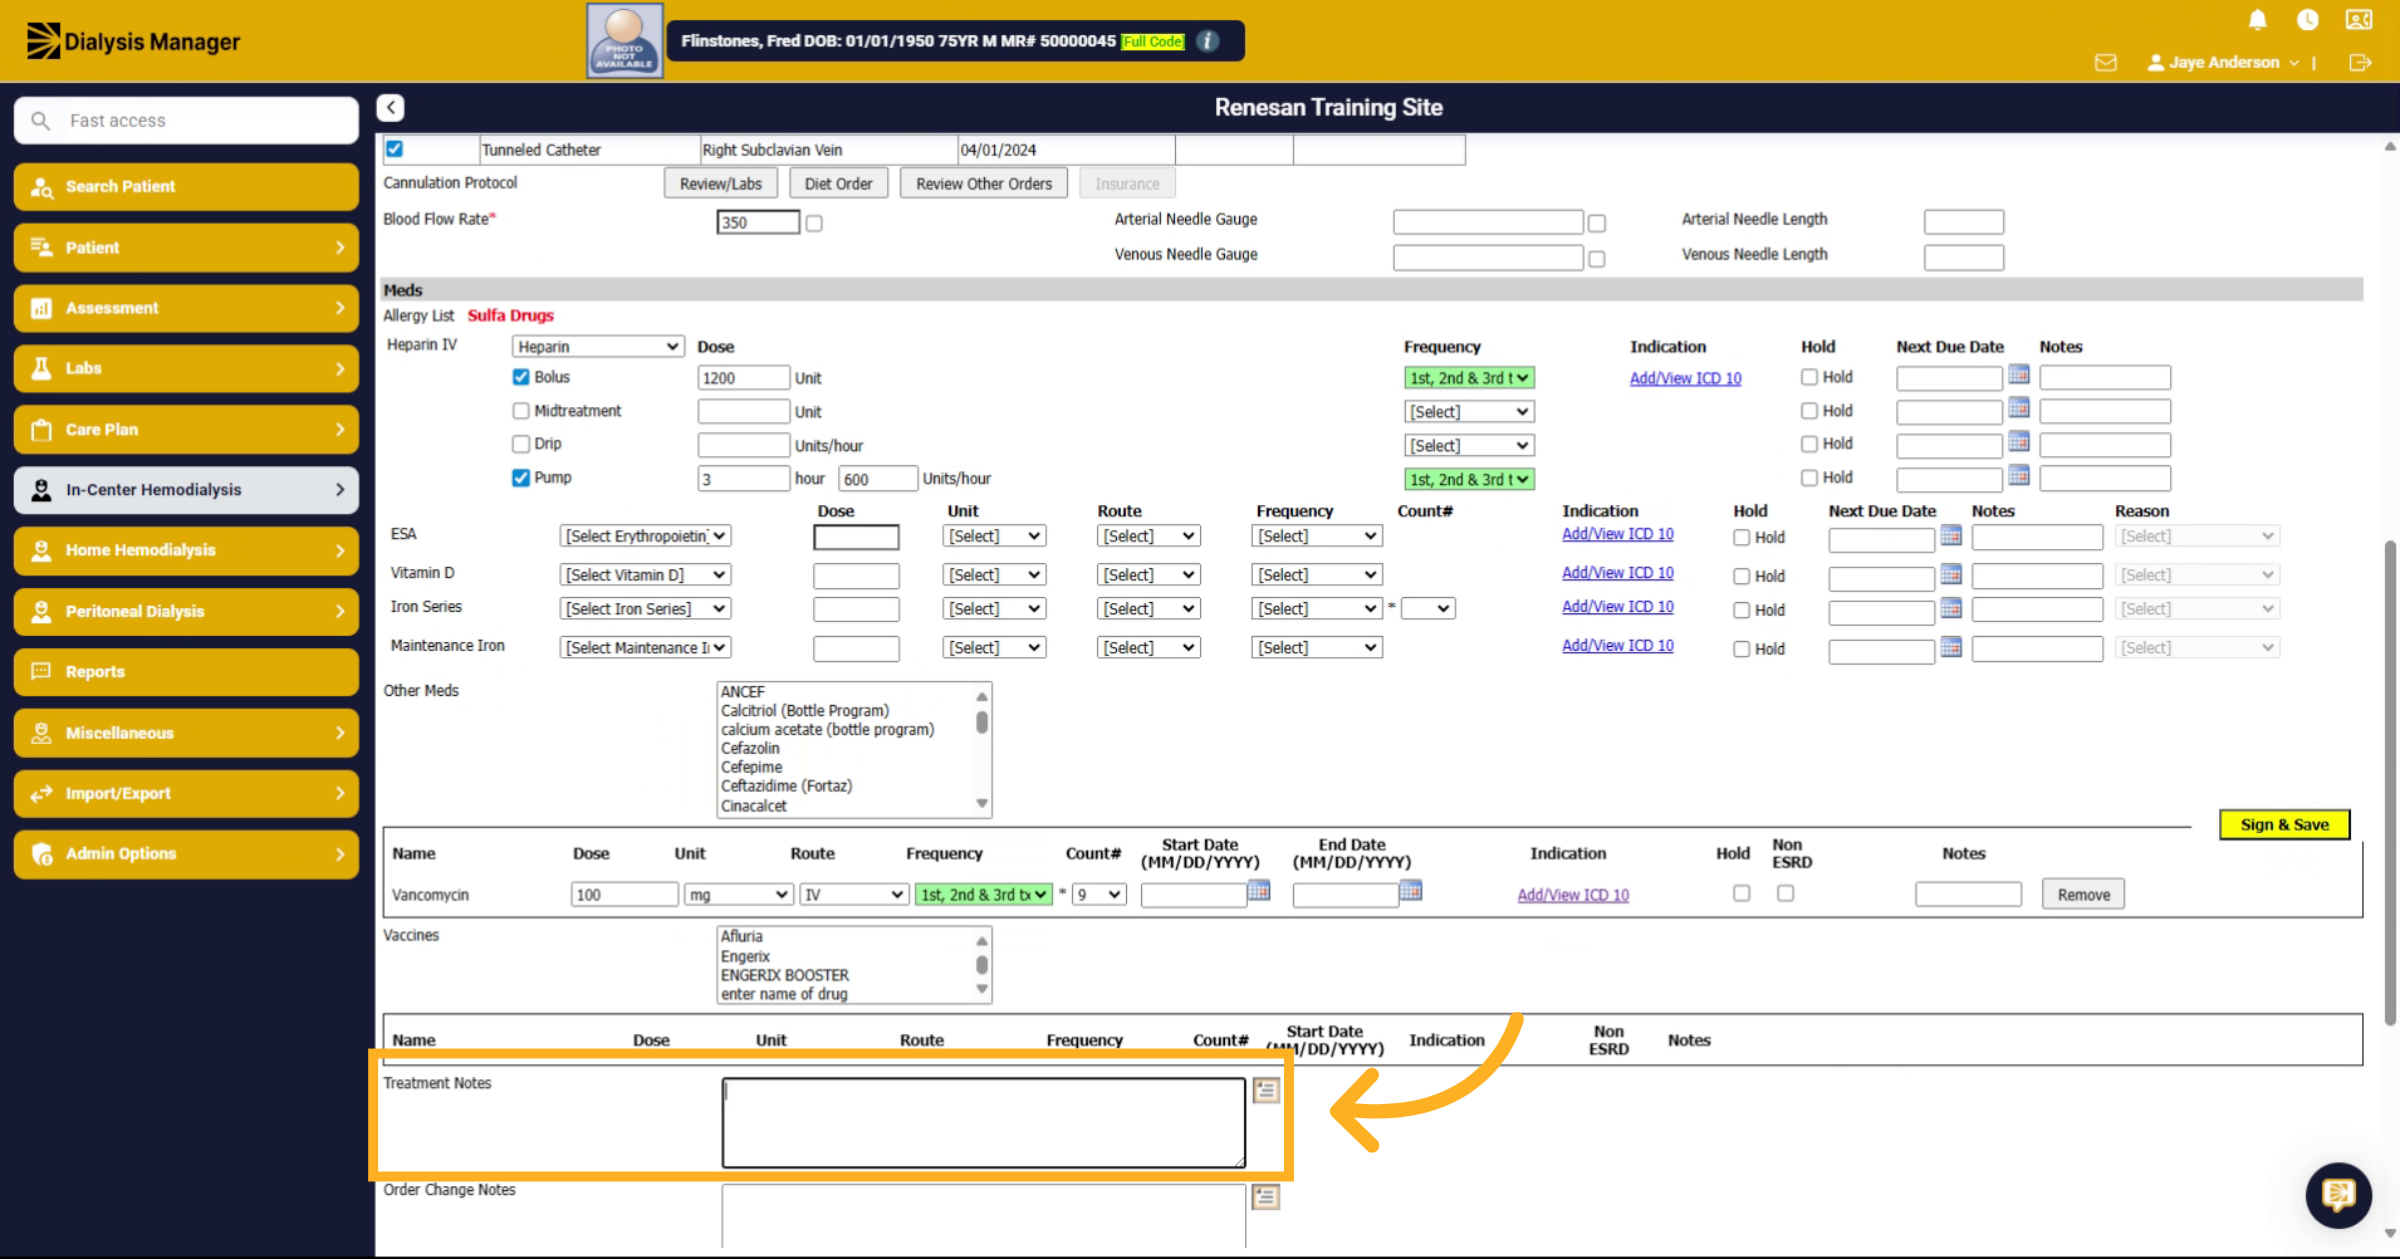Open calendar for Iron Series next due date
This screenshot has height=1259, width=2400.
click(x=1950, y=608)
